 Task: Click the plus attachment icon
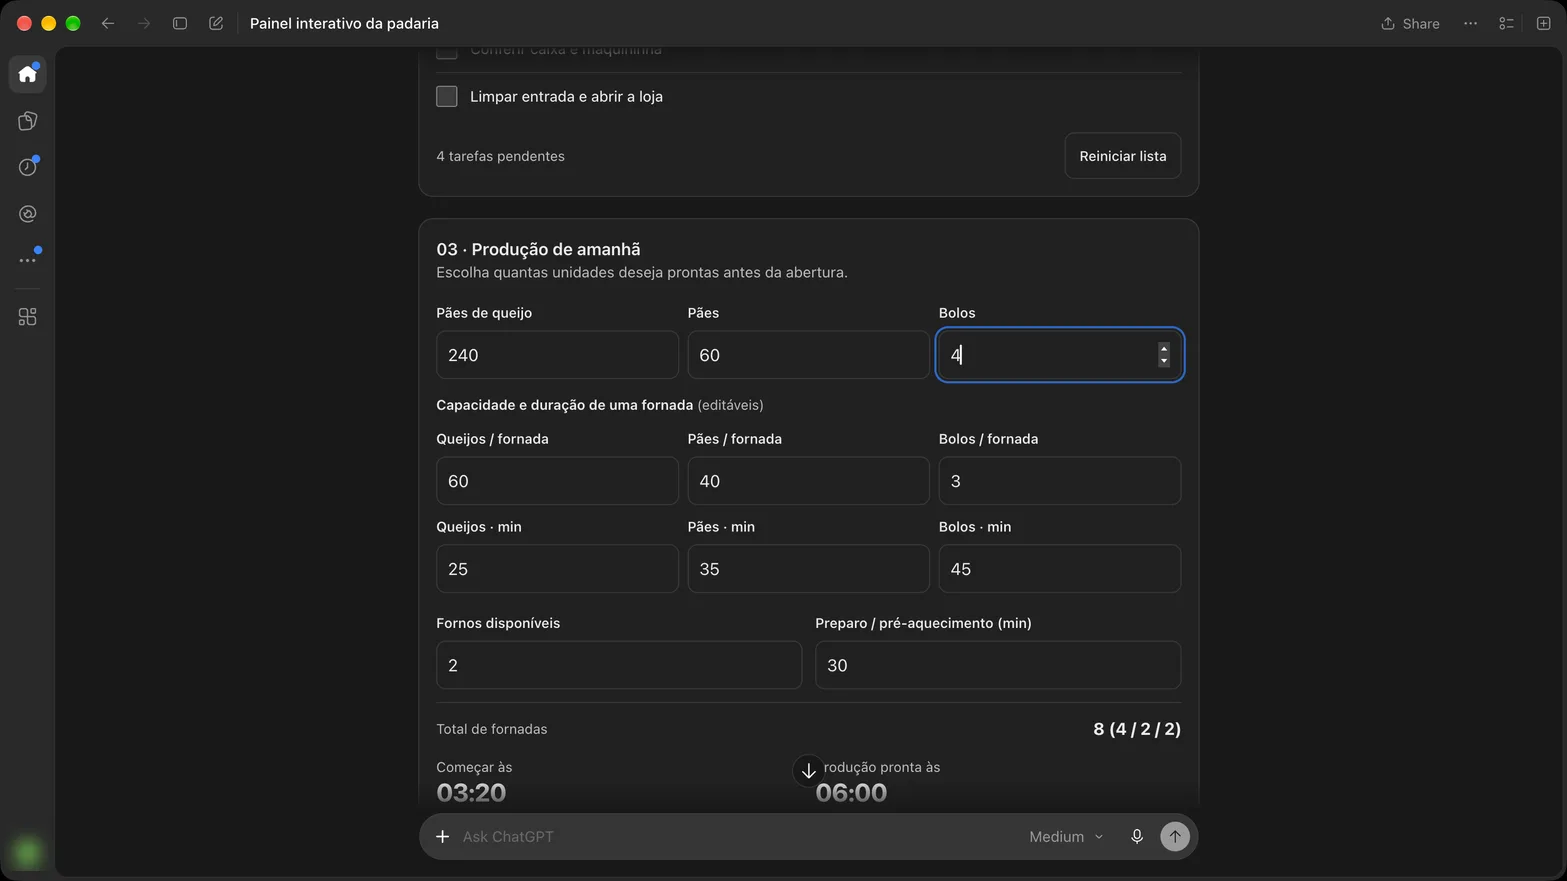click(442, 836)
